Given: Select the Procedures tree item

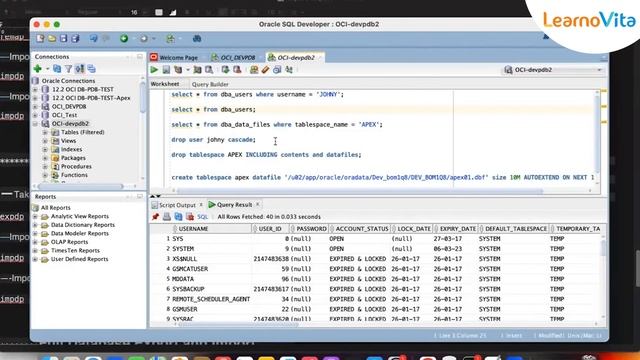Looking at the screenshot, I should click(76, 167).
